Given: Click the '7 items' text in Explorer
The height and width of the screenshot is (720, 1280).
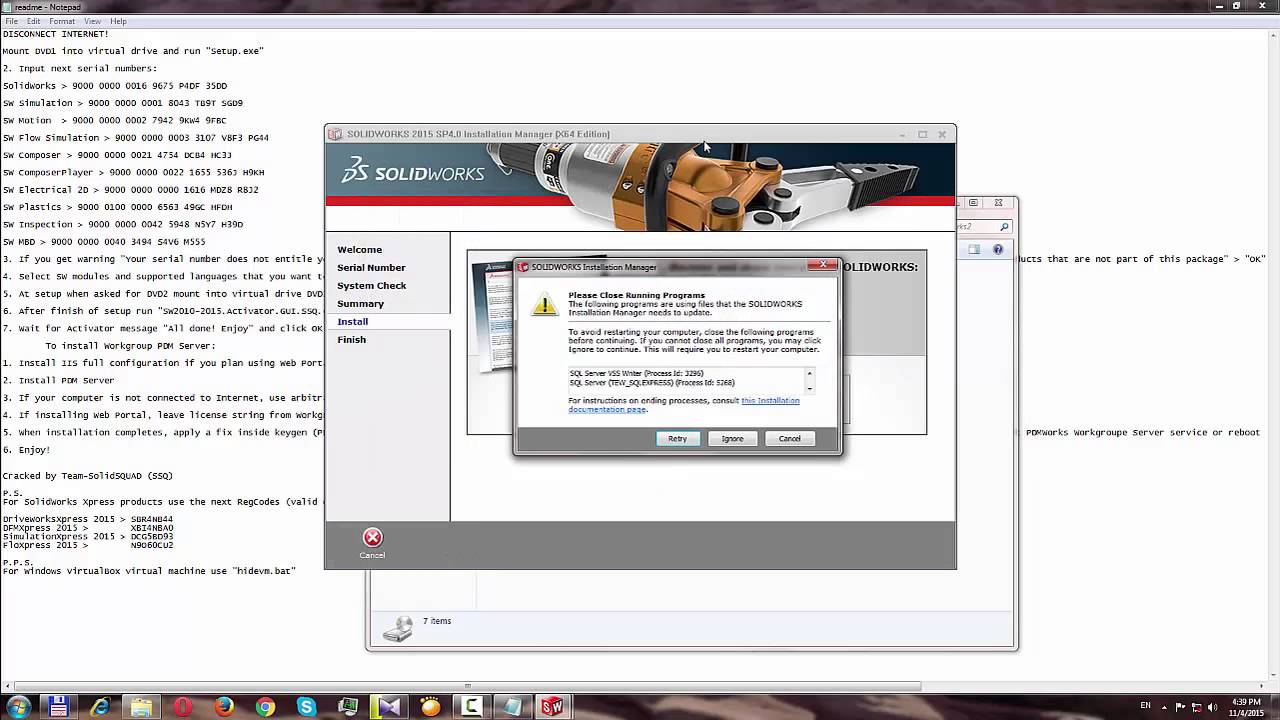Looking at the screenshot, I should pyautogui.click(x=437, y=621).
